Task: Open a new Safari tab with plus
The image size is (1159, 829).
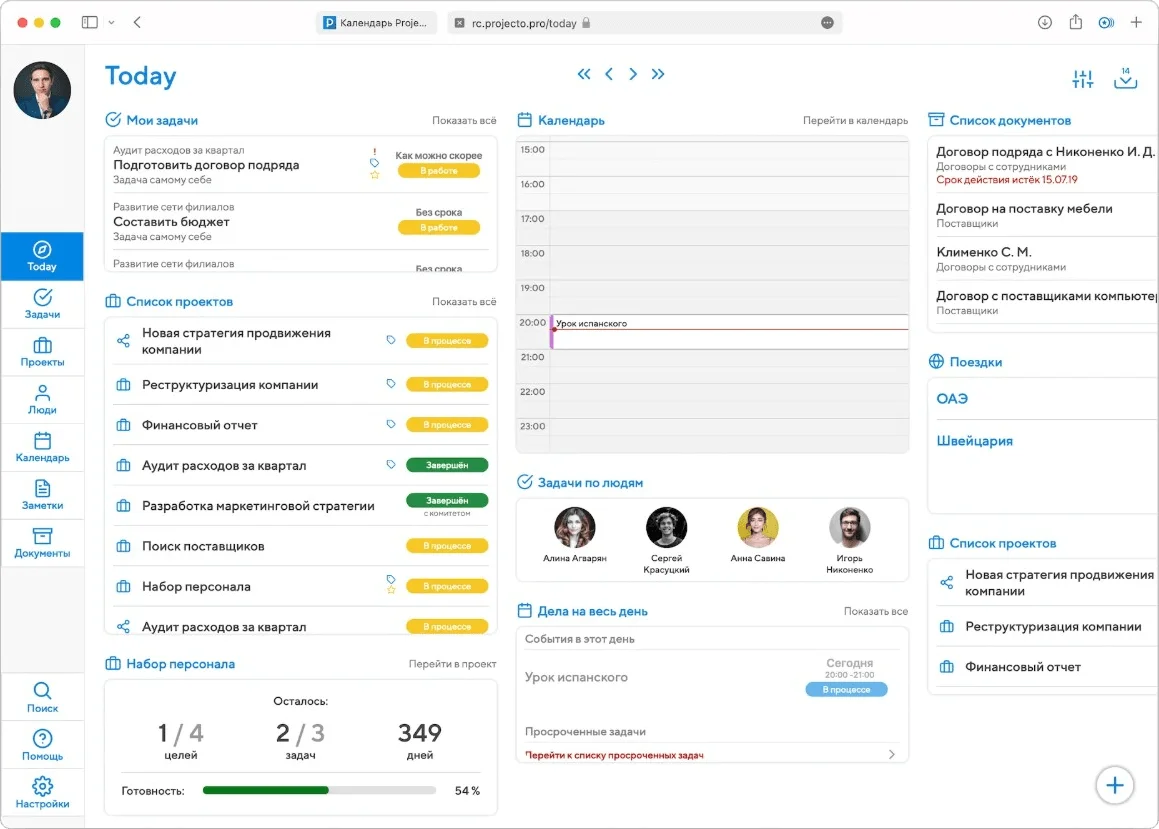Action: (1136, 23)
